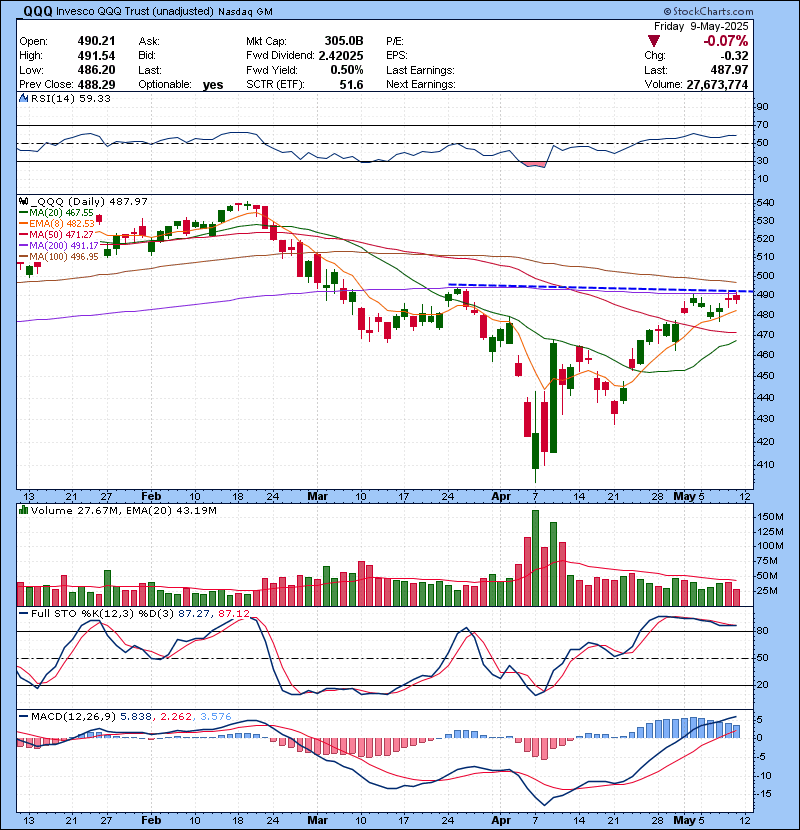800x830 pixels.
Task: Select the Open value 490.21
Action: pos(96,41)
